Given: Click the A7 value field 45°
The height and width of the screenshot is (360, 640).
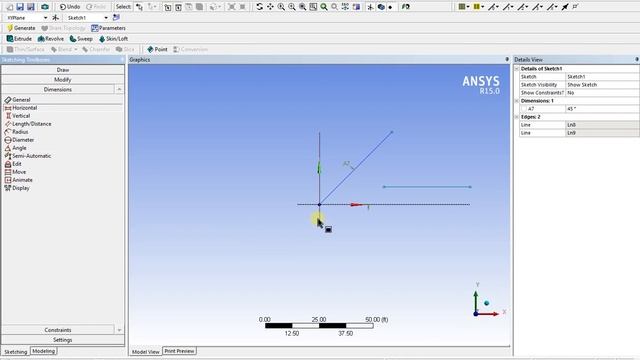Looking at the screenshot, I should [x=602, y=109].
